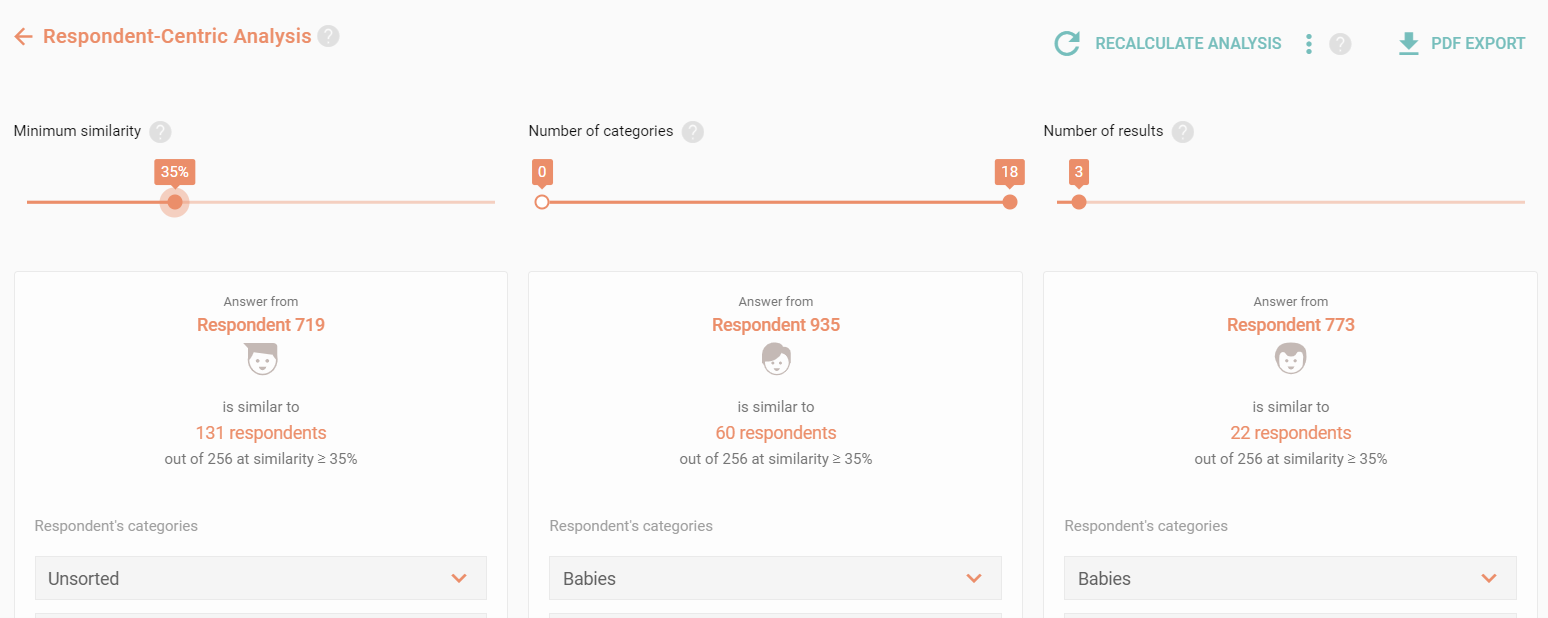This screenshot has height=618, width=1548.
Task: Click Respondent 719 avatar icon
Action: (261, 358)
